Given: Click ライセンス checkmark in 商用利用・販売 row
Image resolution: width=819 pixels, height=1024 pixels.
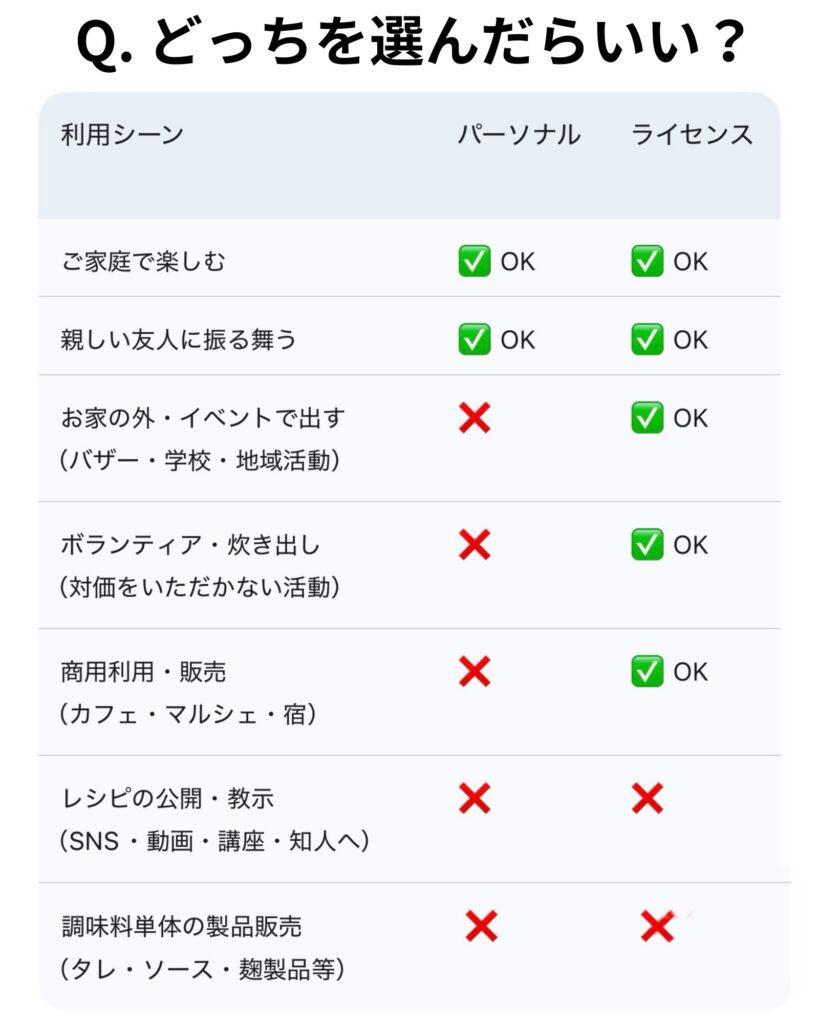Looking at the screenshot, I should pos(647,672).
